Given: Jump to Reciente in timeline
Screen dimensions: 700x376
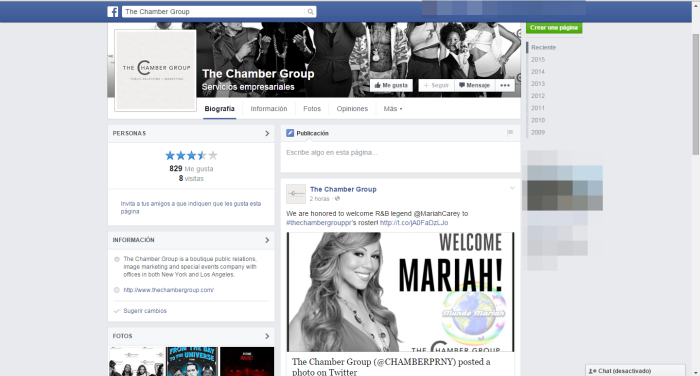Looking at the screenshot, I should click(x=543, y=47).
